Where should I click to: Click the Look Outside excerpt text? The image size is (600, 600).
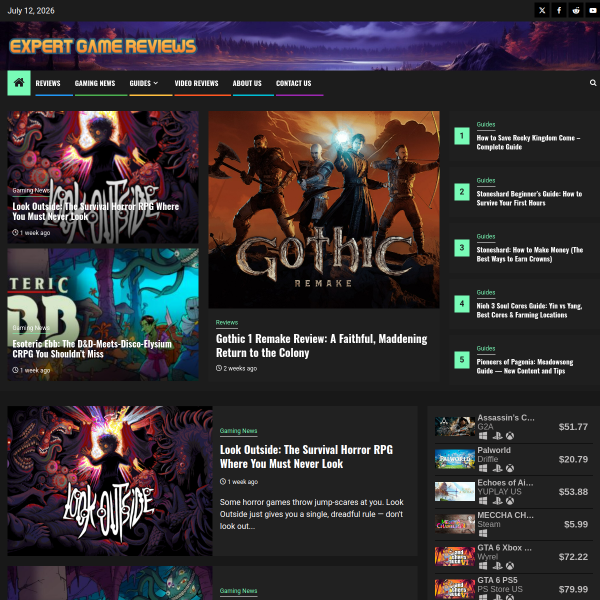pyautogui.click(x=311, y=514)
